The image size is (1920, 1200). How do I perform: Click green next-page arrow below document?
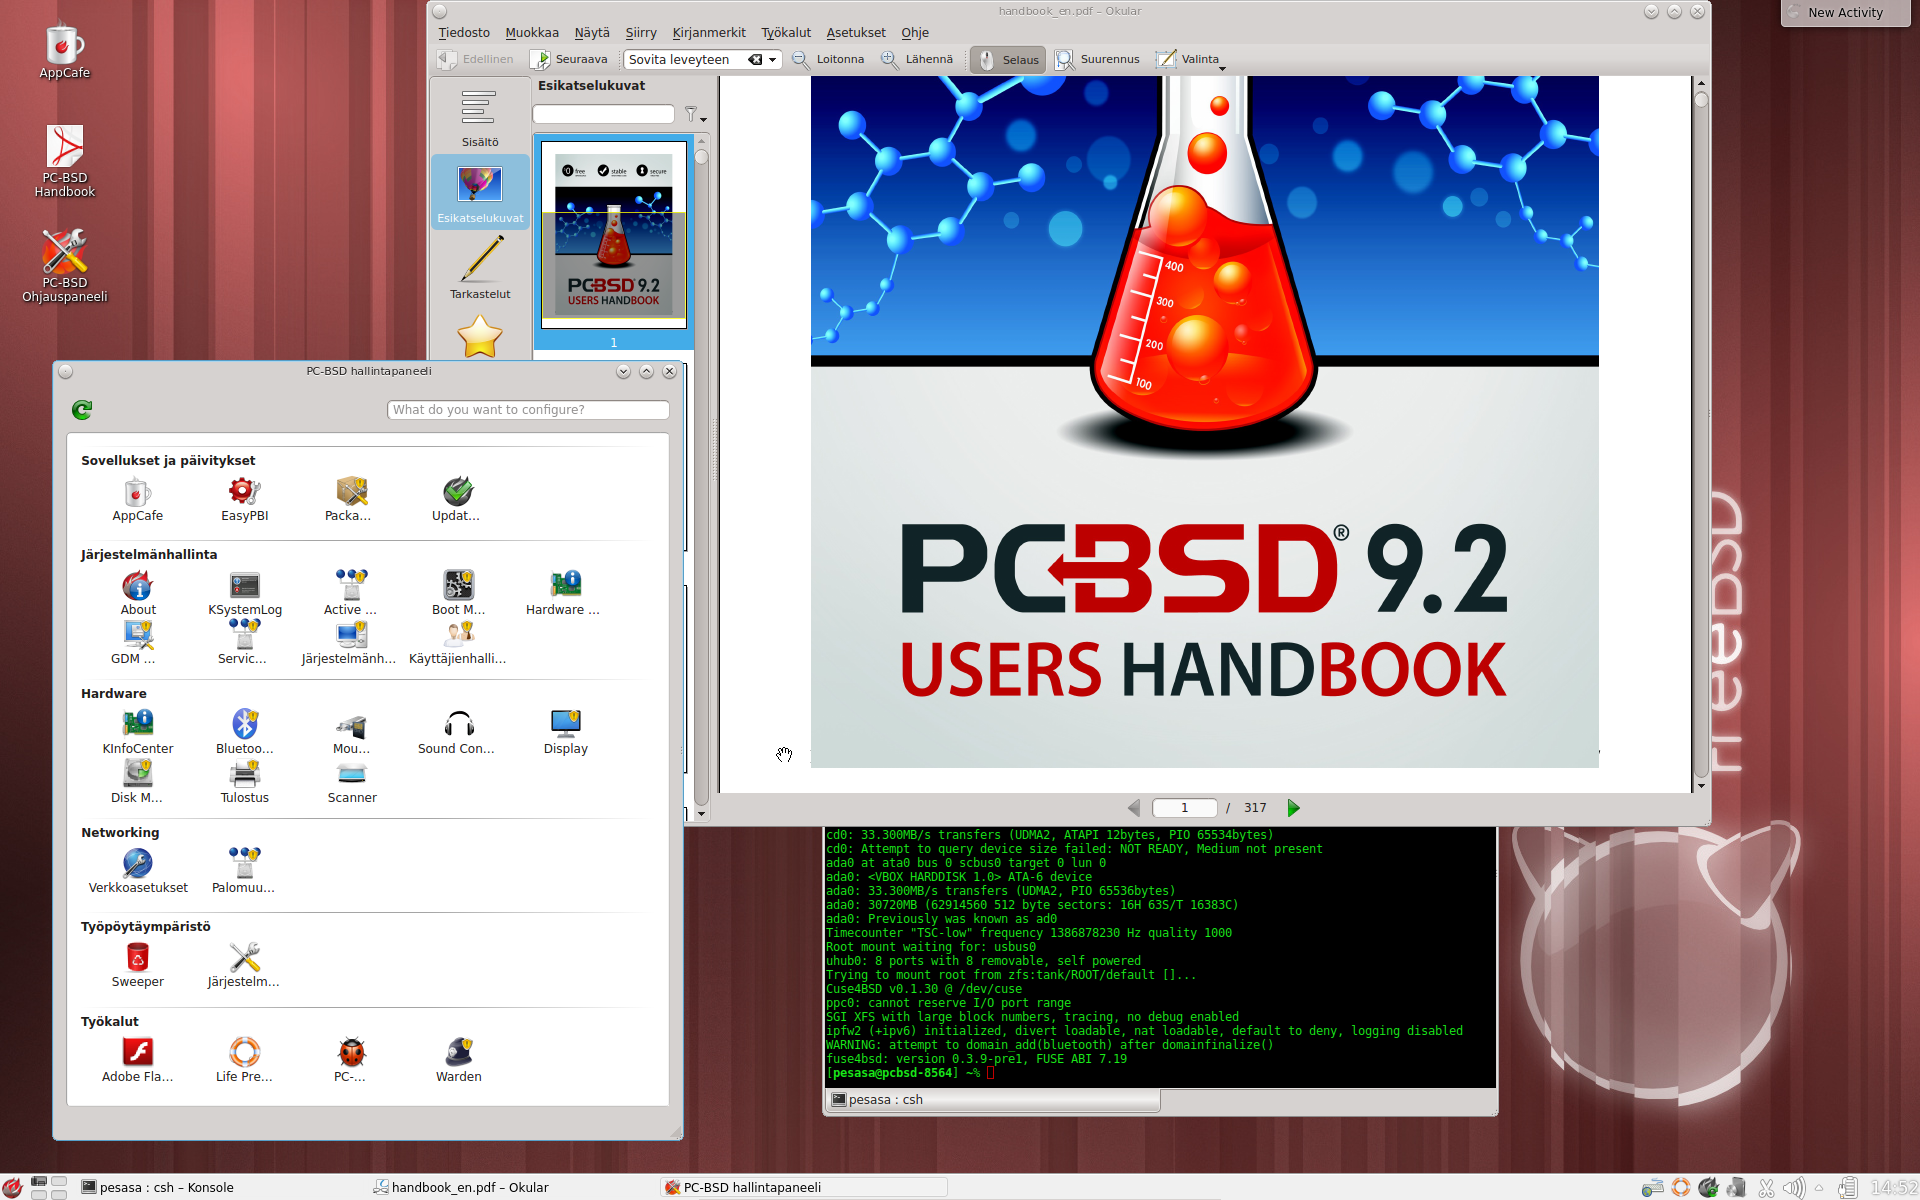tap(1293, 808)
